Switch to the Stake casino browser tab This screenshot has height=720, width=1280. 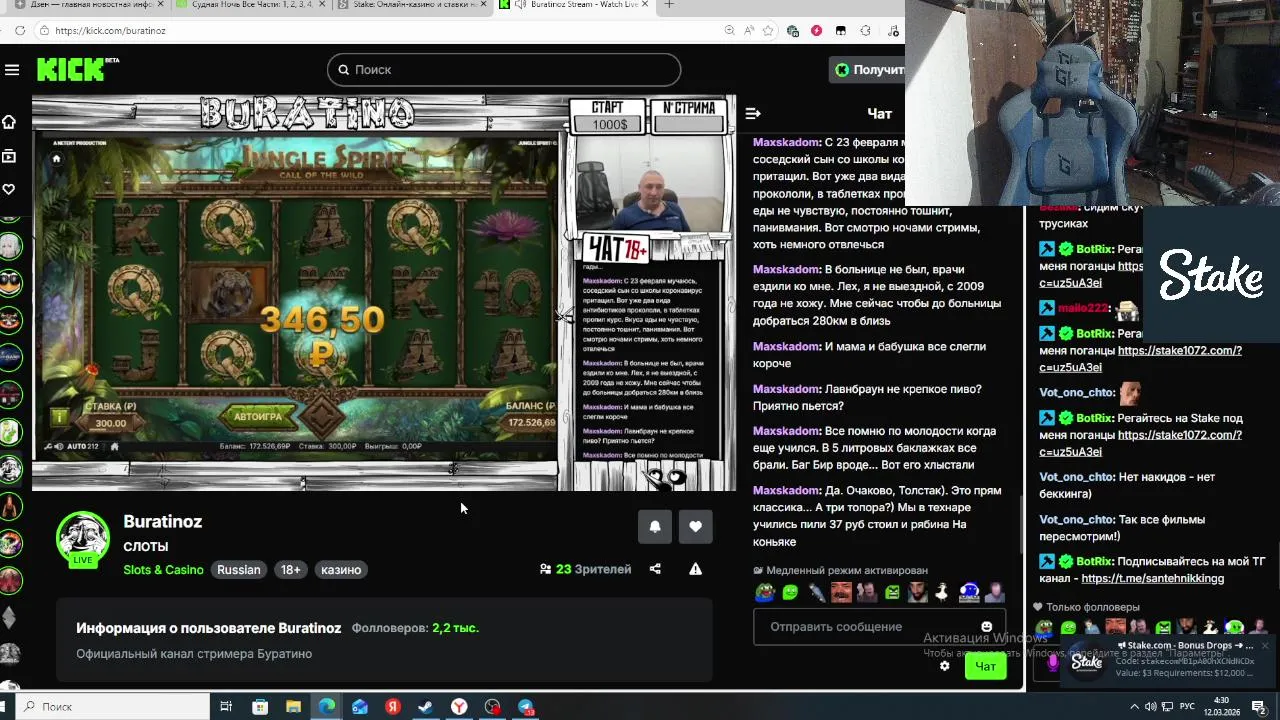(413, 5)
